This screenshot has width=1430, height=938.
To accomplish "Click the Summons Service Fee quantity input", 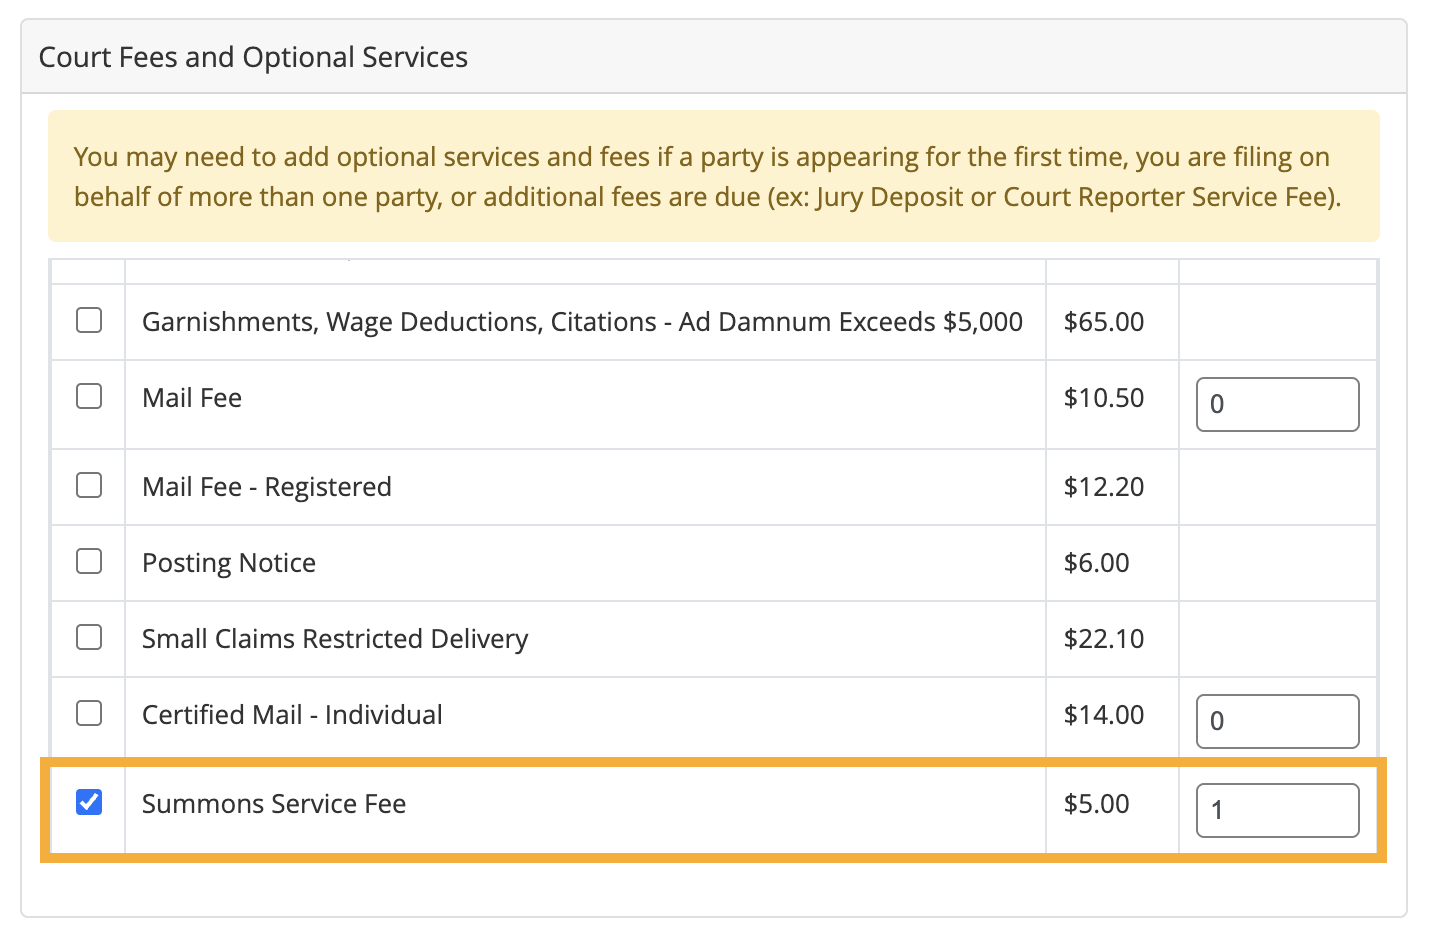I will pyautogui.click(x=1277, y=810).
